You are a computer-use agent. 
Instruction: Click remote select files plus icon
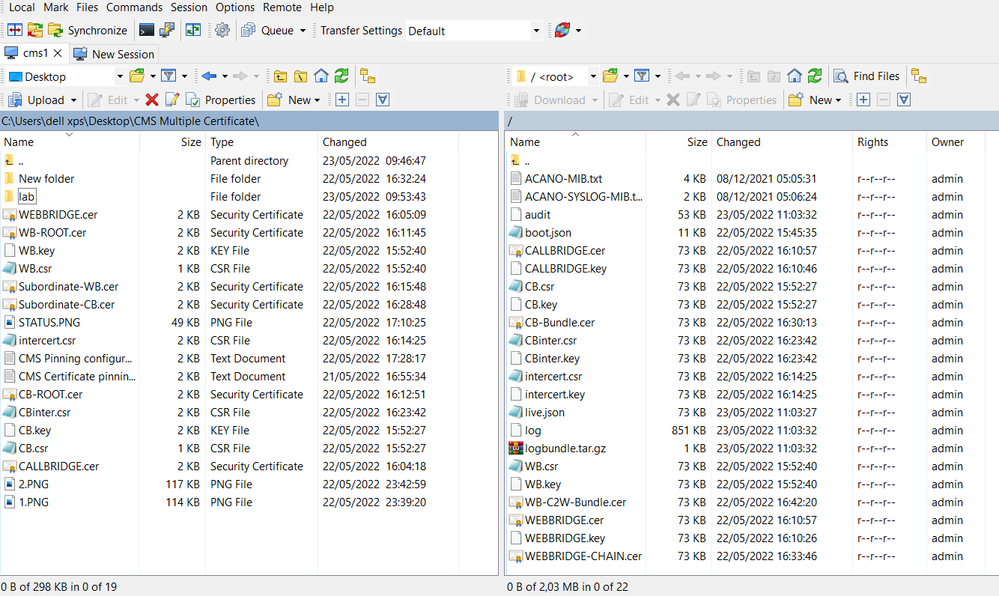863,100
